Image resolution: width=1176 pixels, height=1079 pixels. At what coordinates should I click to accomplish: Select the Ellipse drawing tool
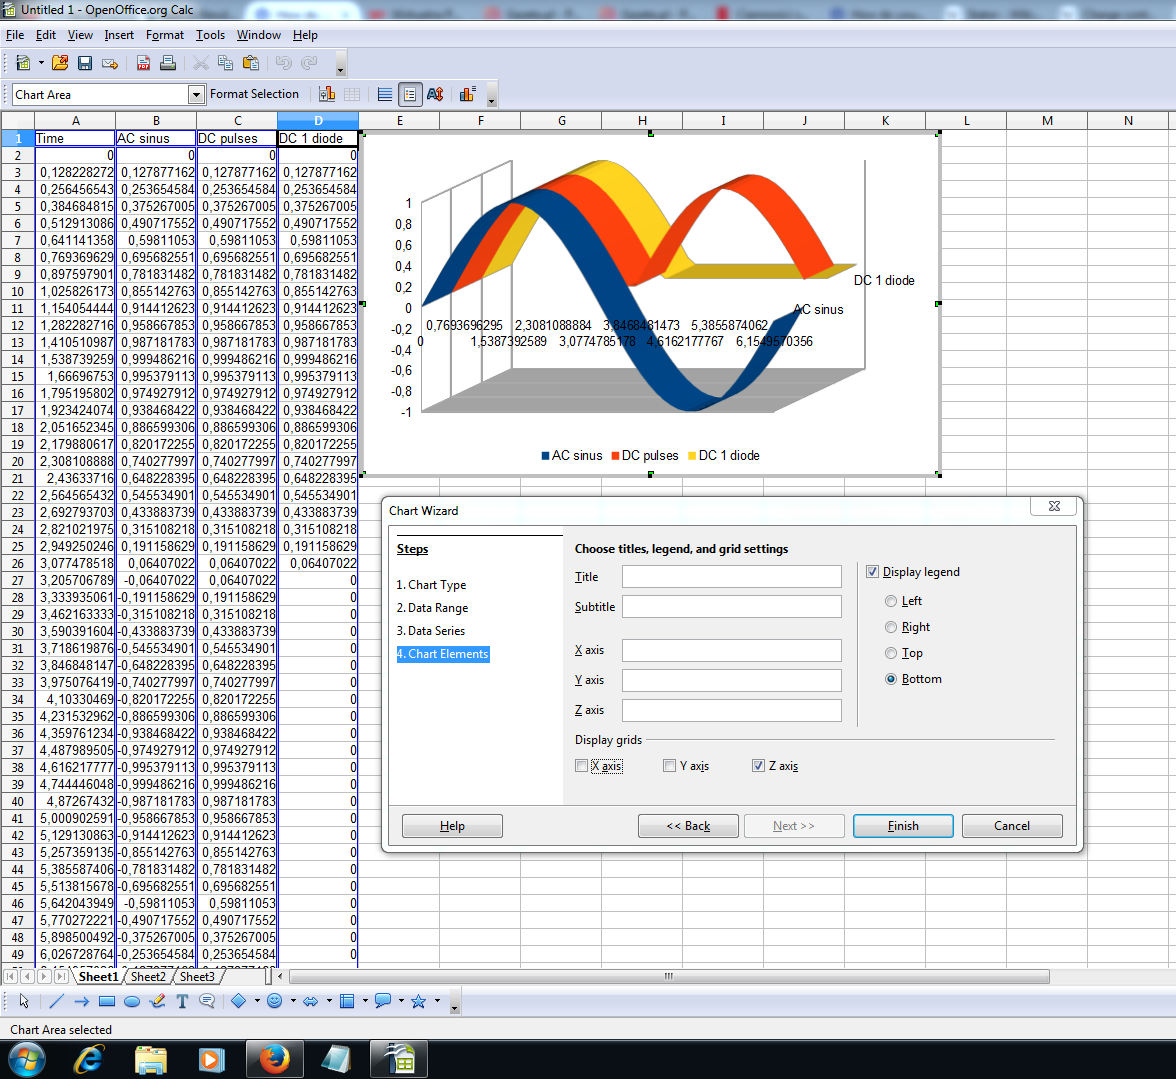click(132, 1001)
